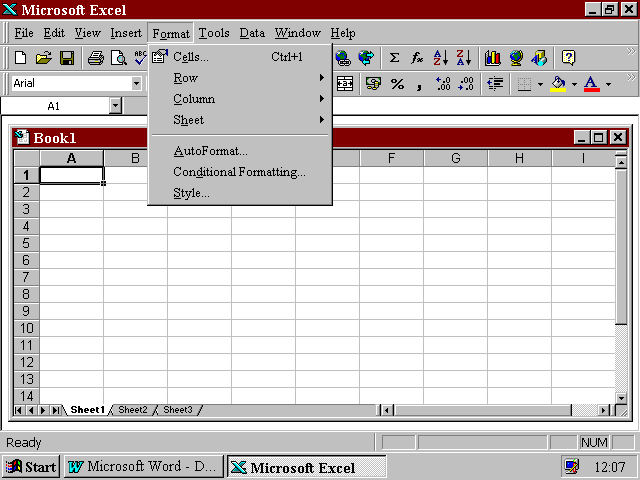Open the Help menu
Viewport: 640px width, 480px height.
tap(343, 33)
